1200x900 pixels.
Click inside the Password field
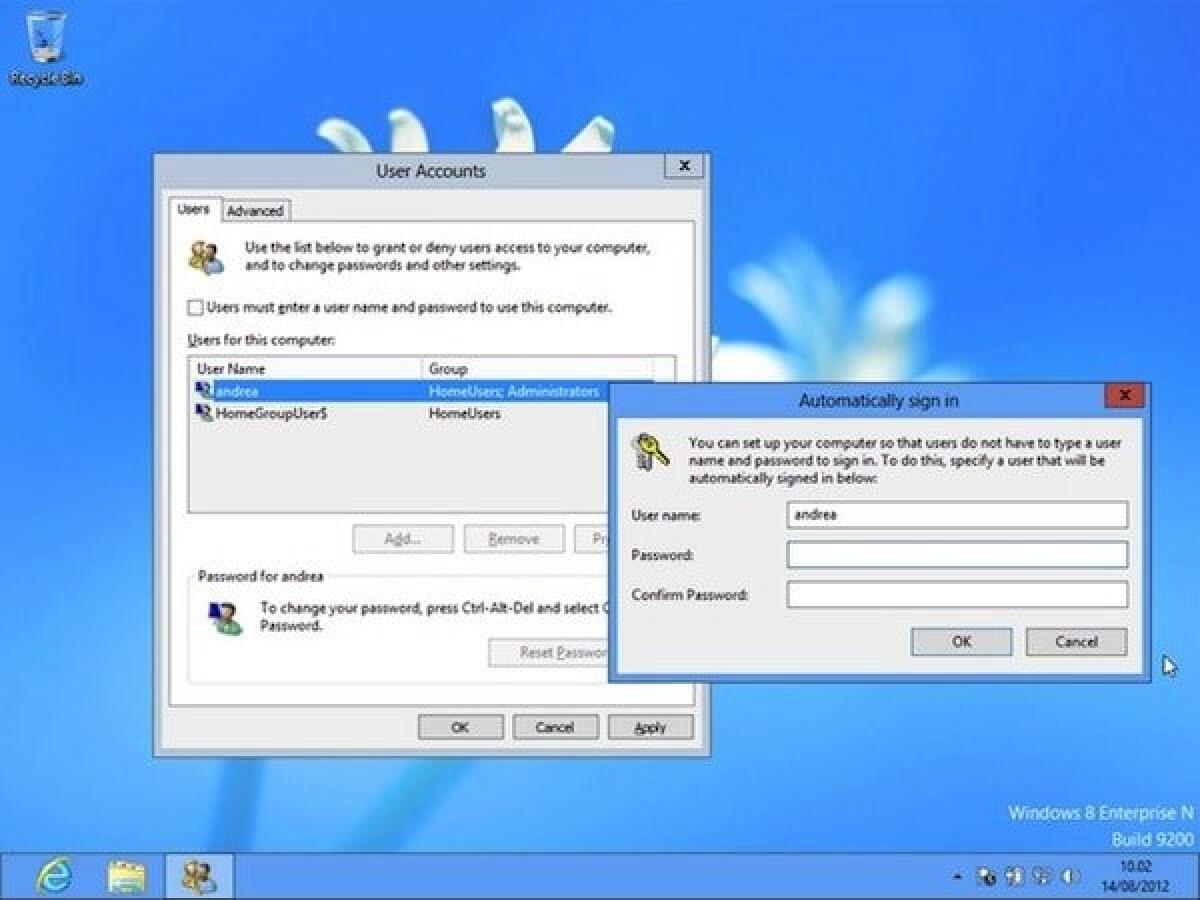click(956, 555)
